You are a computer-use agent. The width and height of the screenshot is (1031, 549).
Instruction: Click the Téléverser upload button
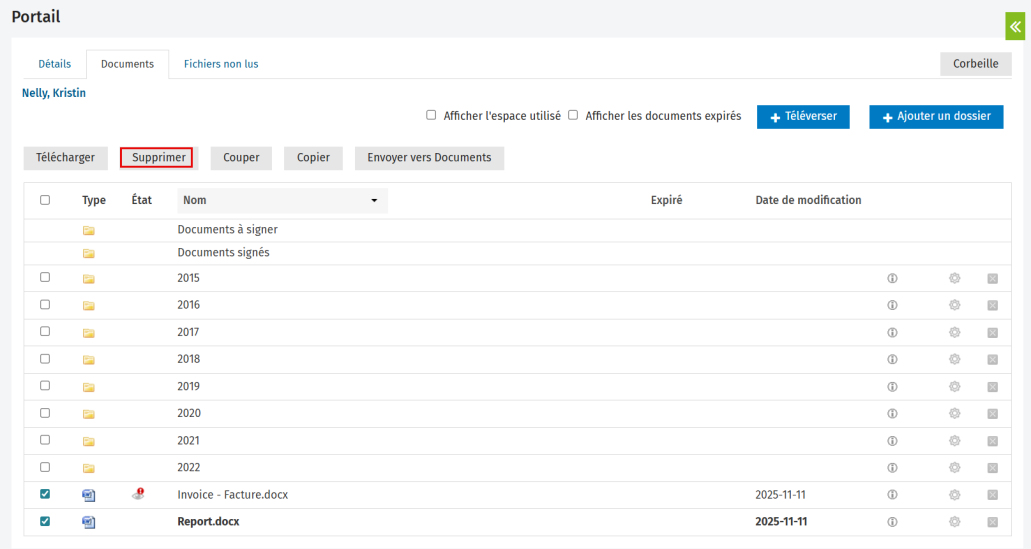click(803, 117)
